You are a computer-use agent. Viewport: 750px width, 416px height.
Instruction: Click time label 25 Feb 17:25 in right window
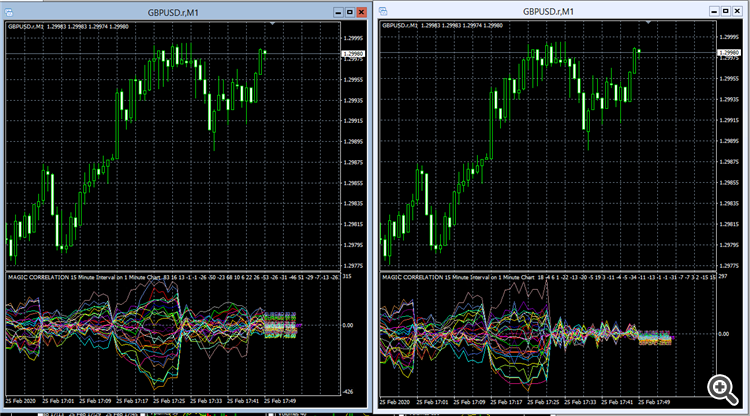tap(543, 402)
